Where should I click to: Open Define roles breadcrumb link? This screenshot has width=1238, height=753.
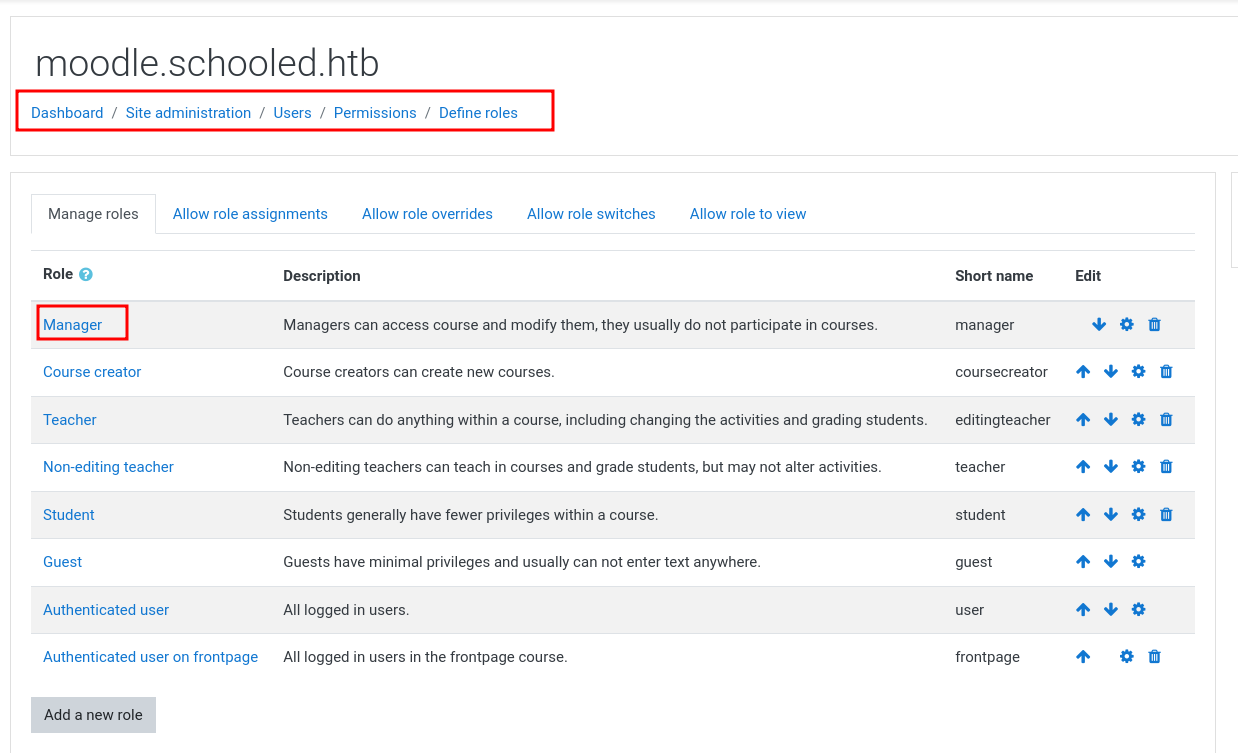pyautogui.click(x=478, y=113)
